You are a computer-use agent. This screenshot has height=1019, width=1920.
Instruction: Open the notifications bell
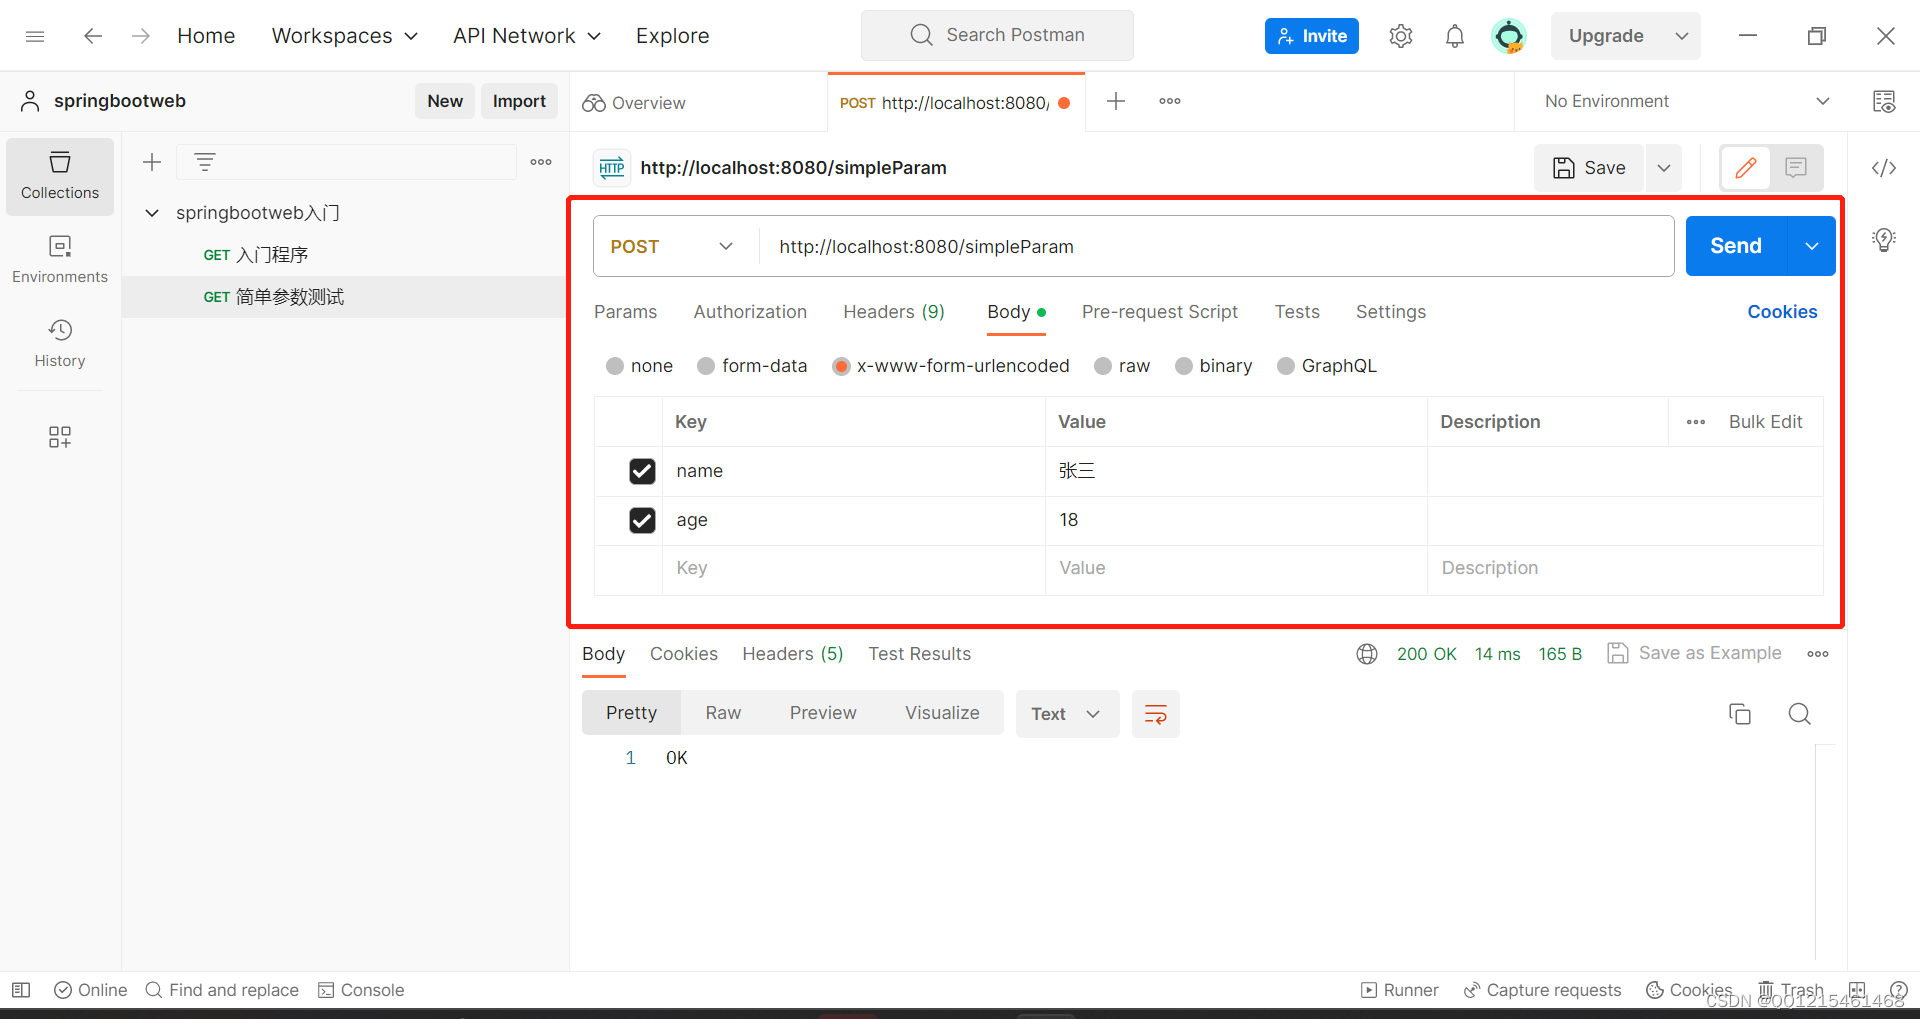click(1455, 36)
